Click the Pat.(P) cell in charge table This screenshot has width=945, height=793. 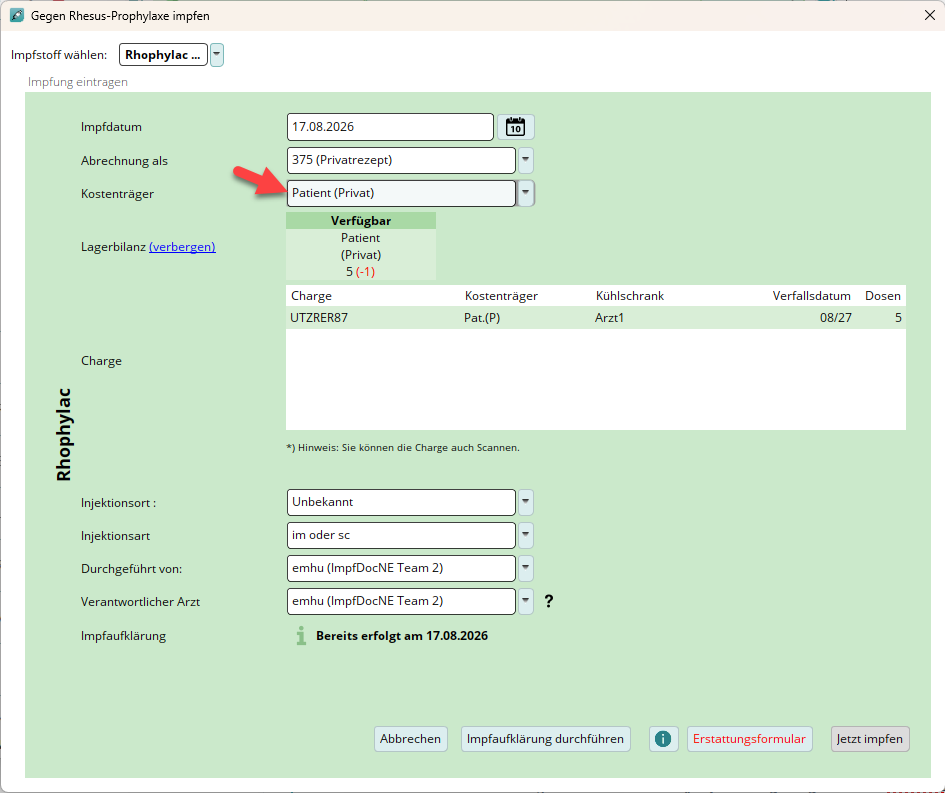482,318
